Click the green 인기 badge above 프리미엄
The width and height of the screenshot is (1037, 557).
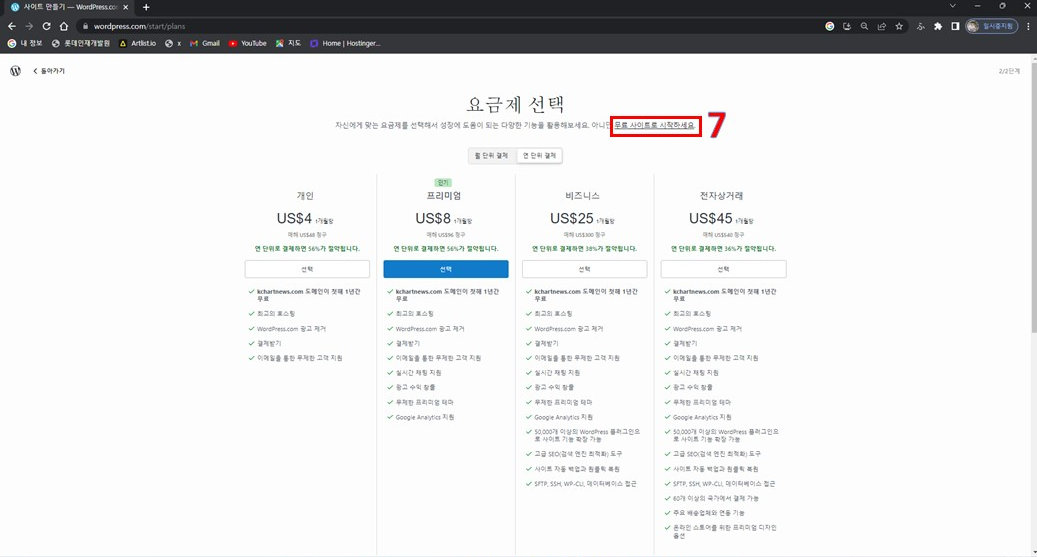pyautogui.click(x=443, y=183)
